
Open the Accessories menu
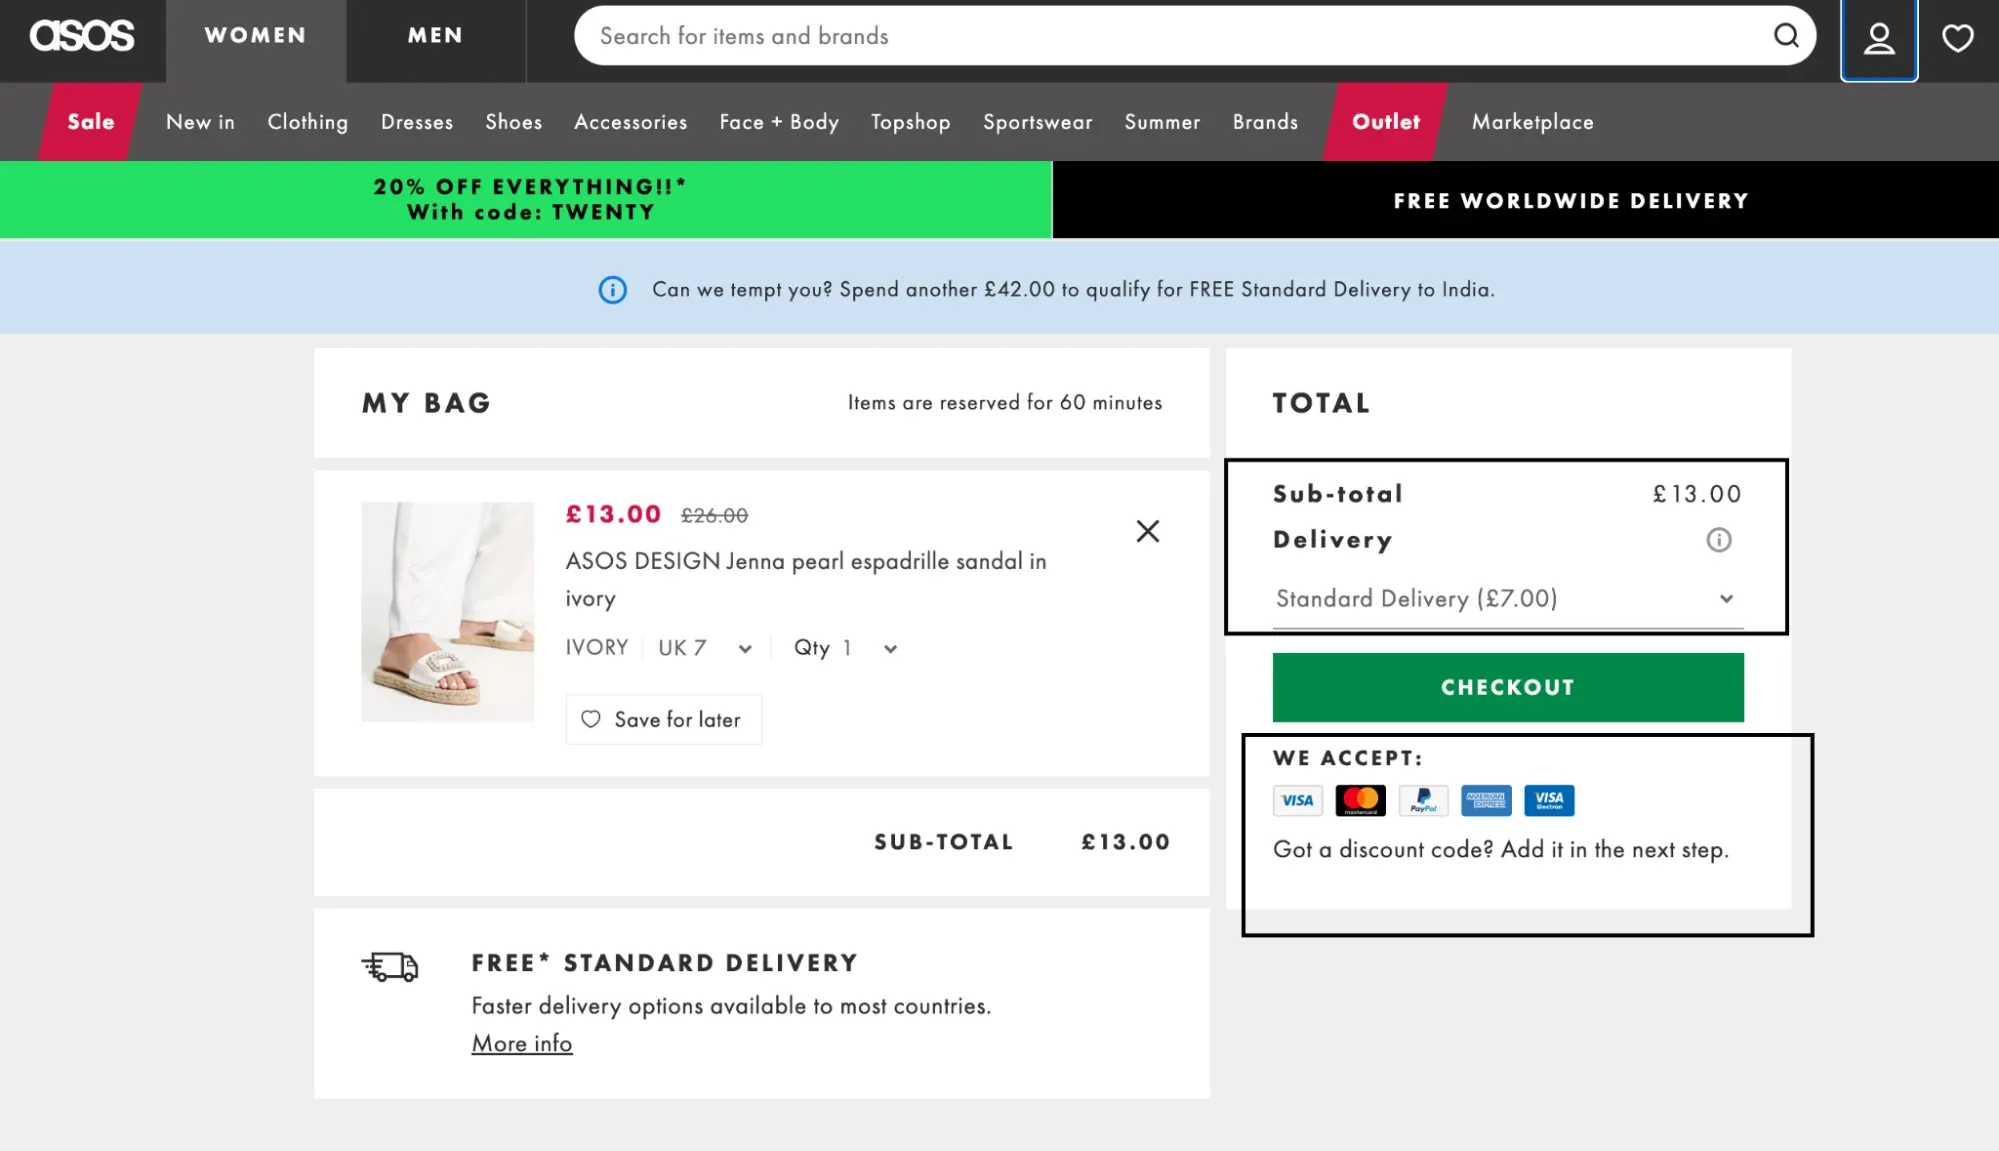(631, 122)
